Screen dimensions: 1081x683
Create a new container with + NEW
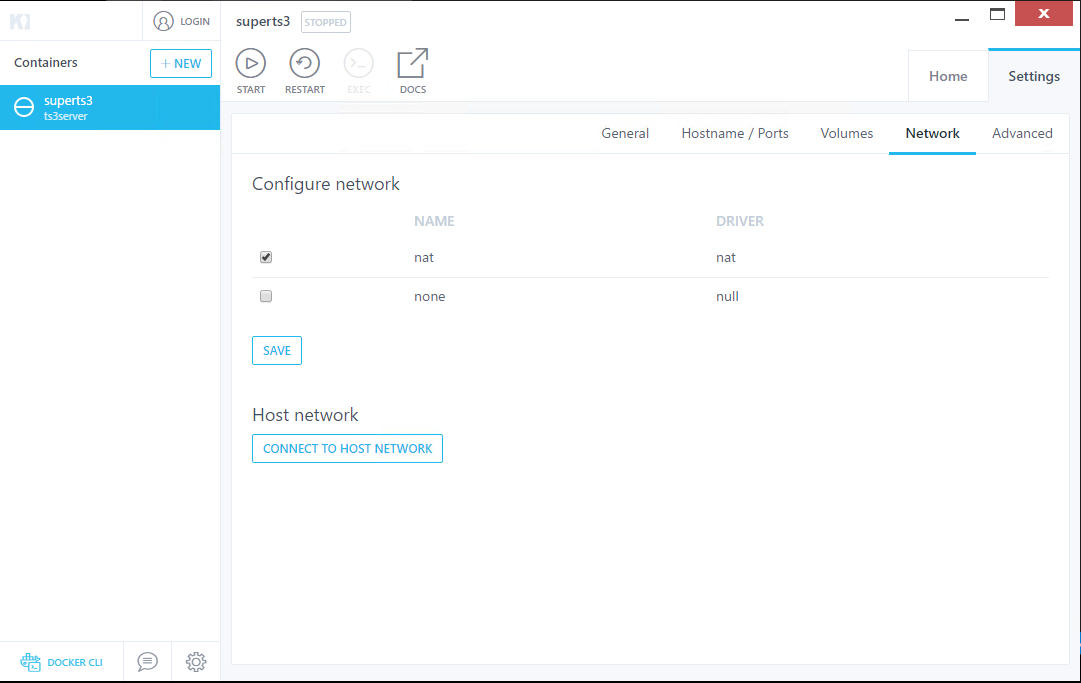click(x=181, y=63)
